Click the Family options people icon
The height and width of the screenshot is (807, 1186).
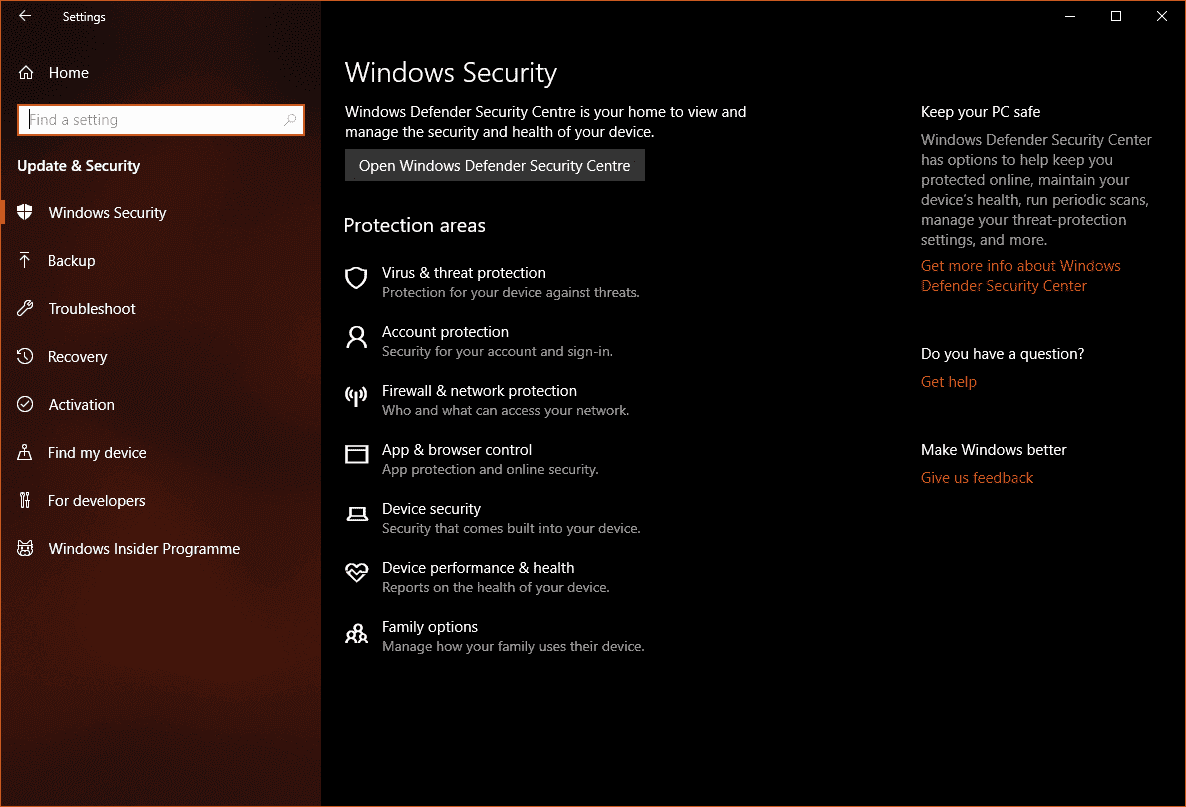[x=356, y=633]
